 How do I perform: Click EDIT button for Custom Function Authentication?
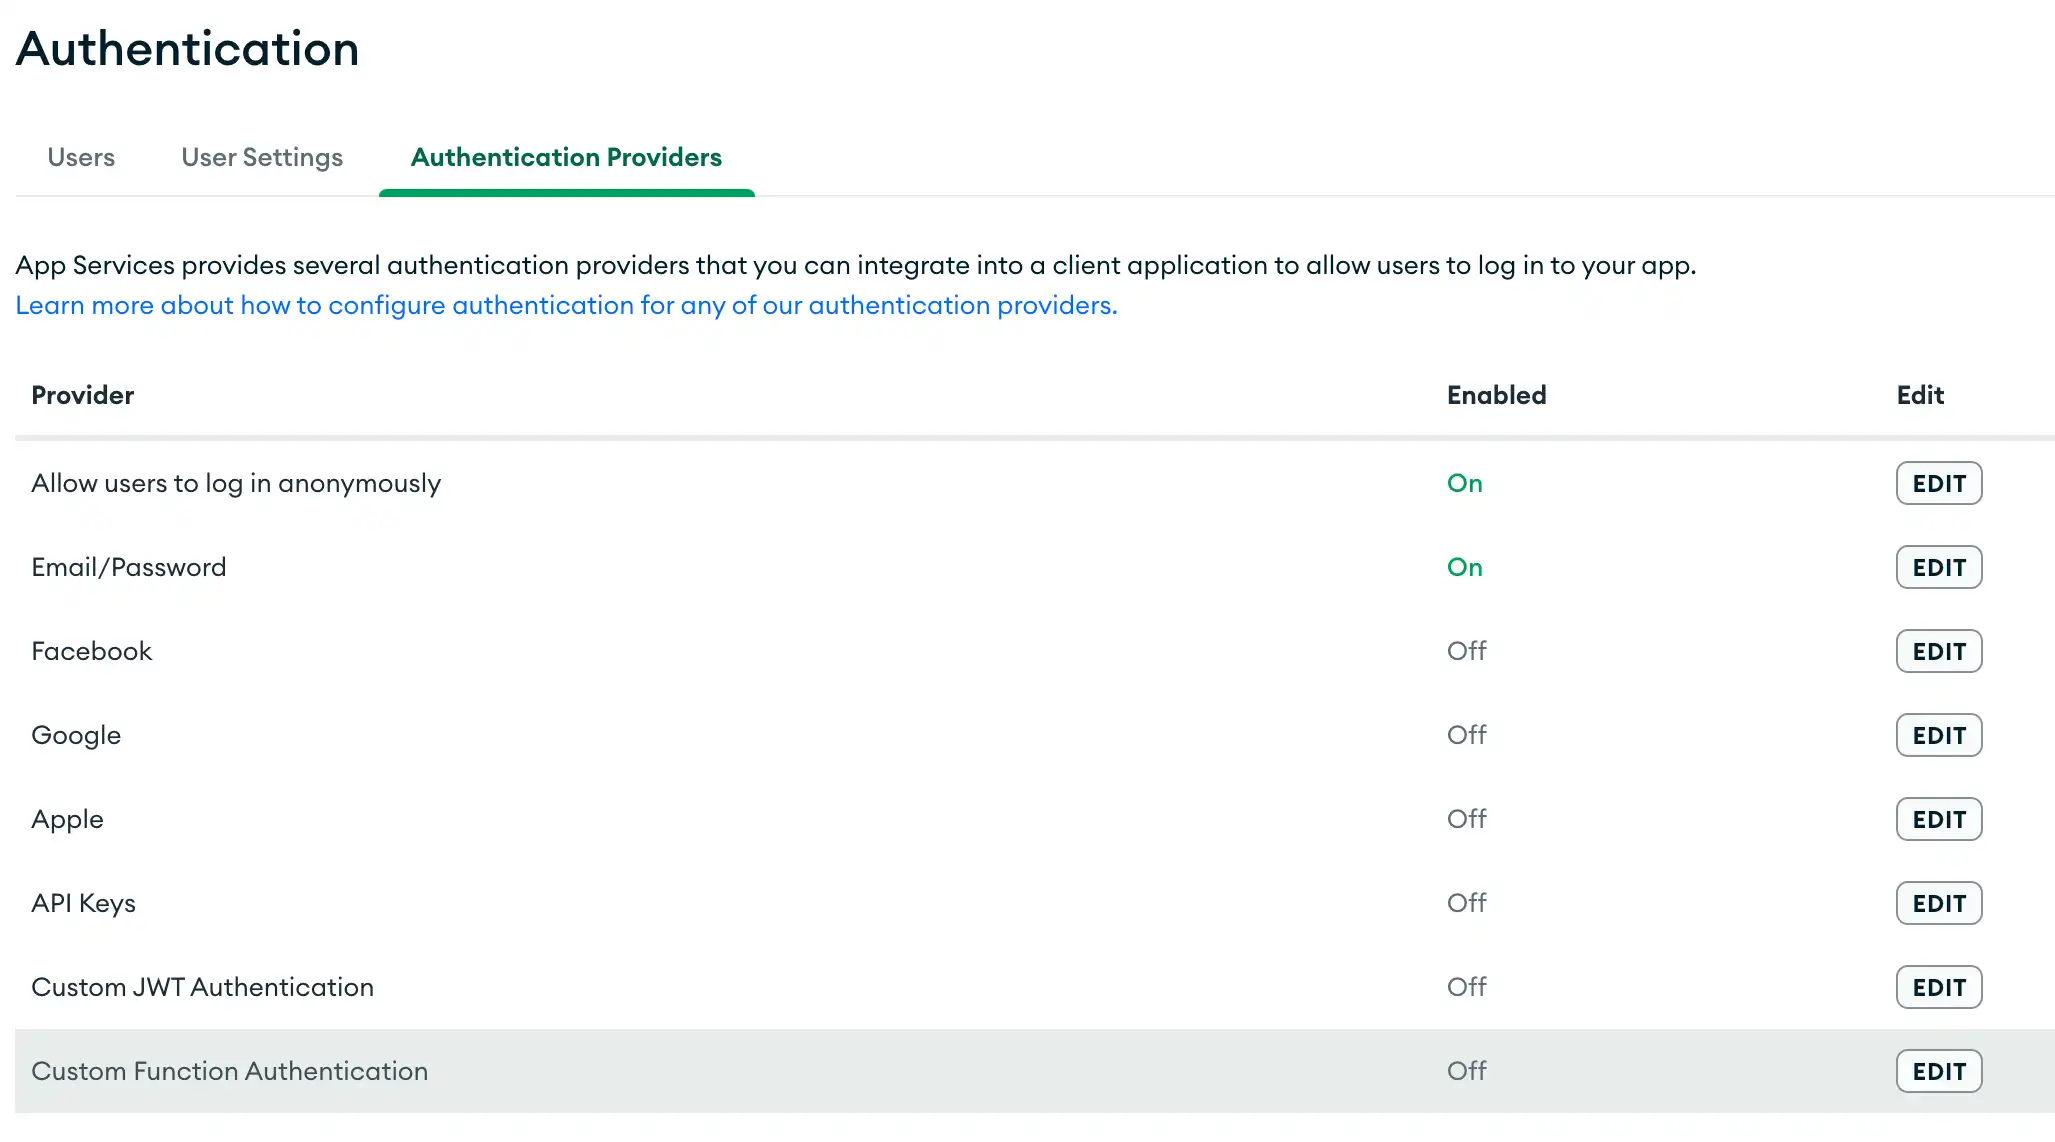[x=1940, y=1070]
